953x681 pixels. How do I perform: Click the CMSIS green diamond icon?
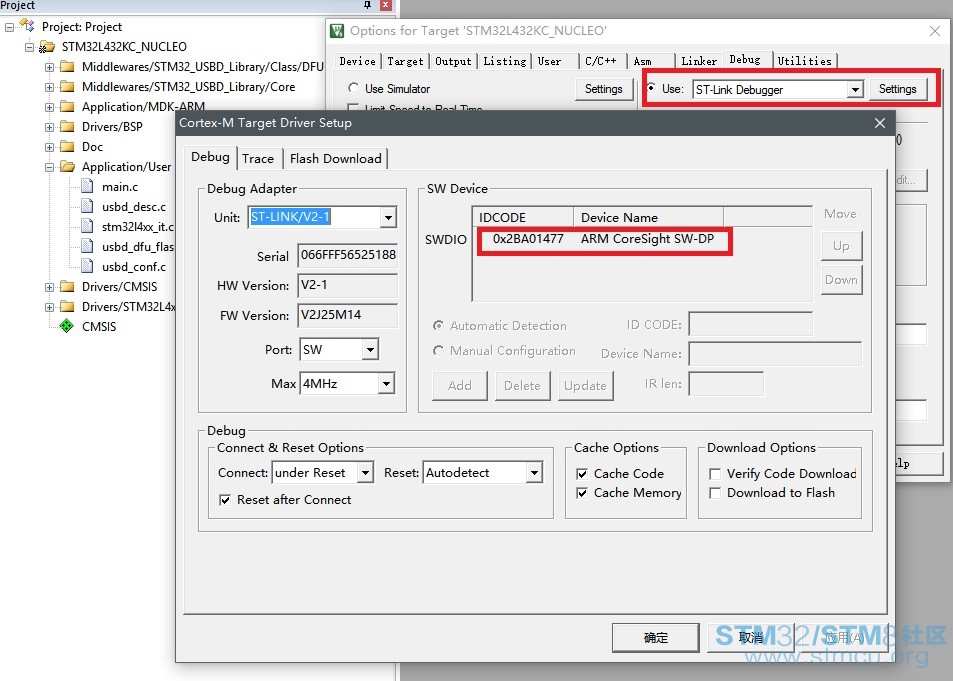[67, 327]
